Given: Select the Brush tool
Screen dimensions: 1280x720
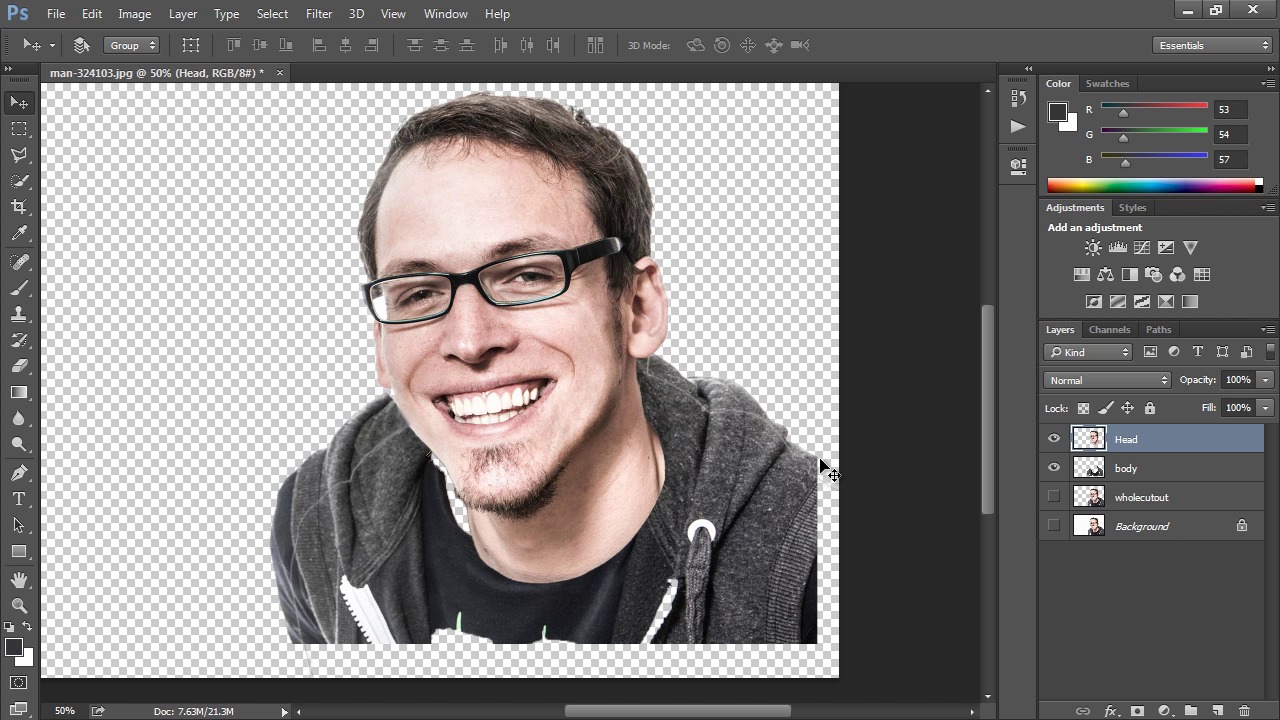Looking at the screenshot, I should click(19, 288).
